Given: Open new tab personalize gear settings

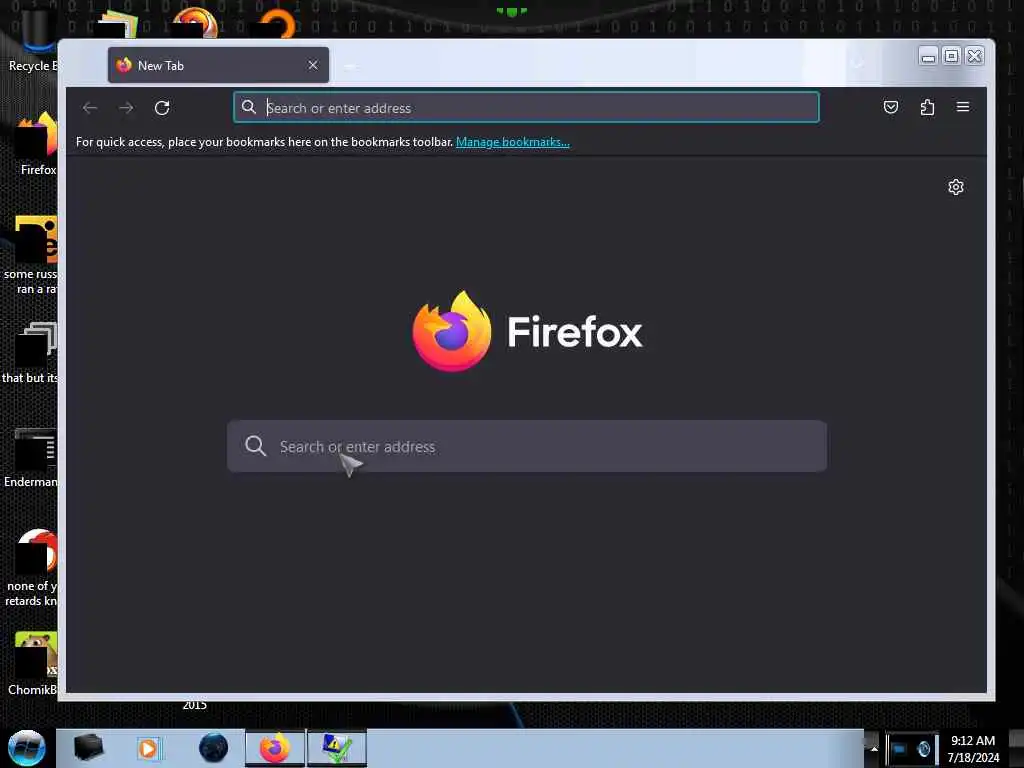Looking at the screenshot, I should tap(955, 187).
